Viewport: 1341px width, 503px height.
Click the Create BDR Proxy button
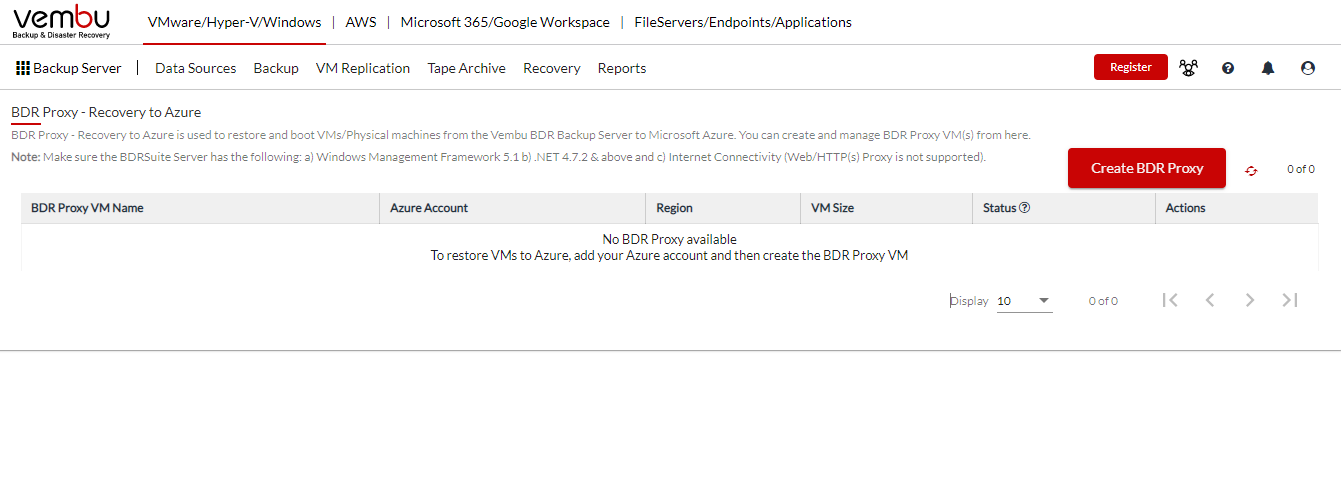(1147, 168)
